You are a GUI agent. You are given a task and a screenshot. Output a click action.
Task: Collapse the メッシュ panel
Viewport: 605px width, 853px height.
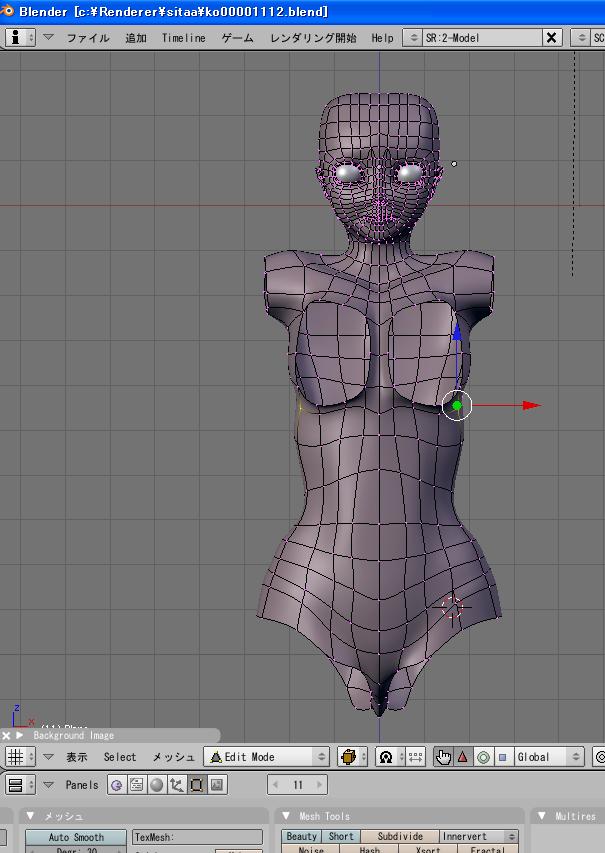[31, 815]
